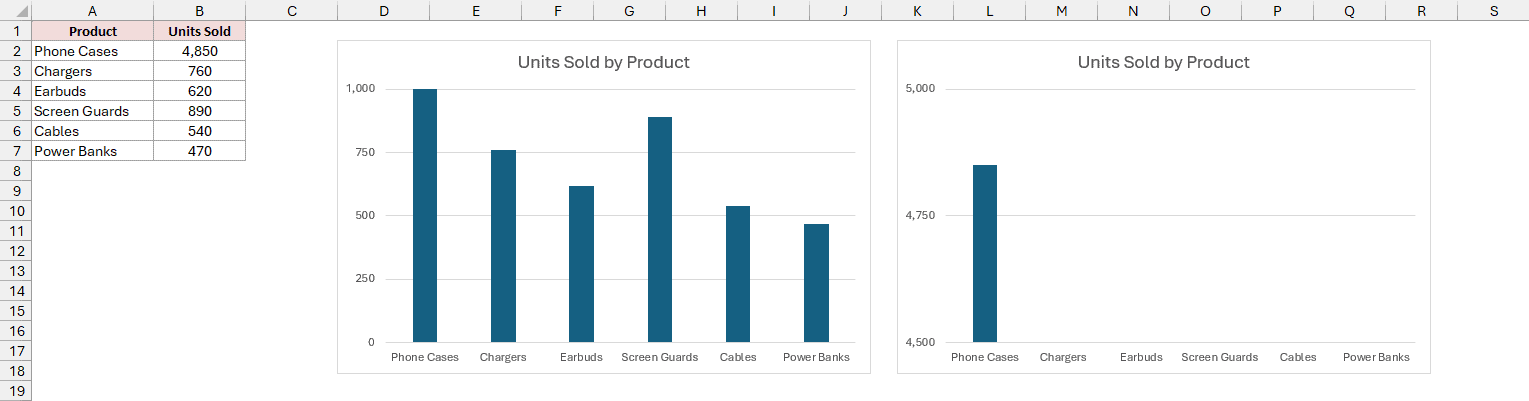Image resolution: width=1529 pixels, height=401 pixels.
Task: Select the cell with value 540
Action: pos(200,131)
